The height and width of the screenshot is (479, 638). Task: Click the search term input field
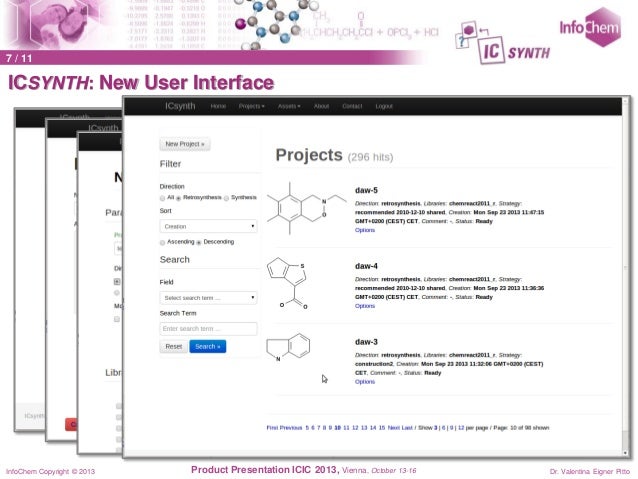[208, 328]
